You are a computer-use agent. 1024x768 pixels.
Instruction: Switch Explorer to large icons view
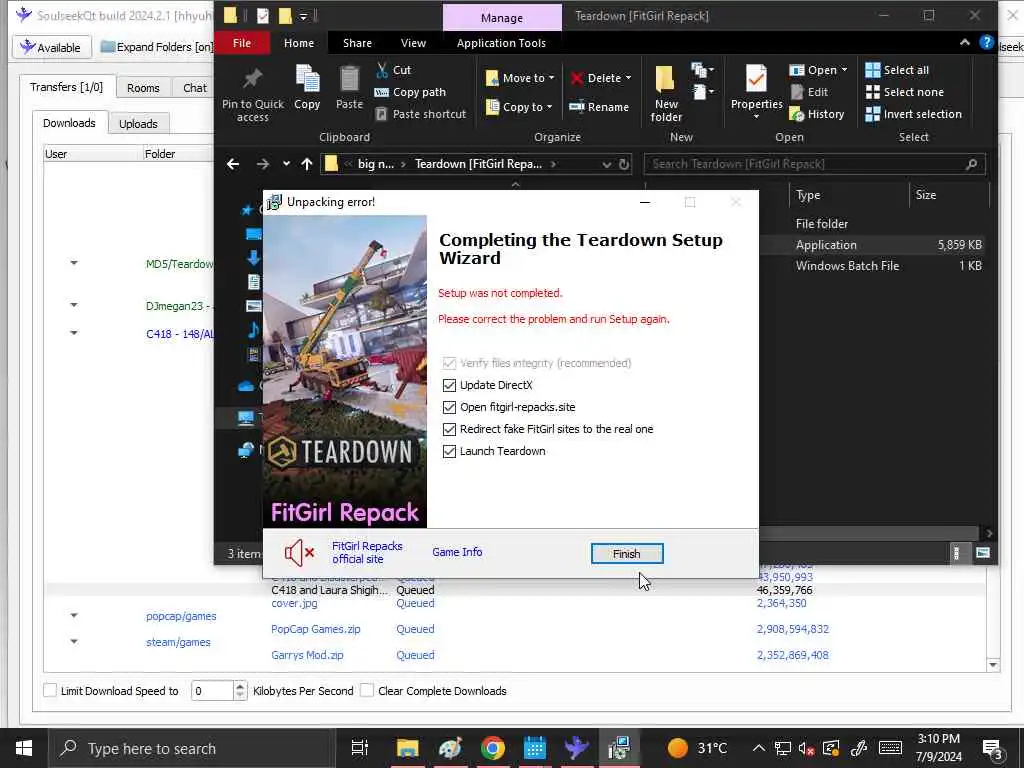pos(983,553)
